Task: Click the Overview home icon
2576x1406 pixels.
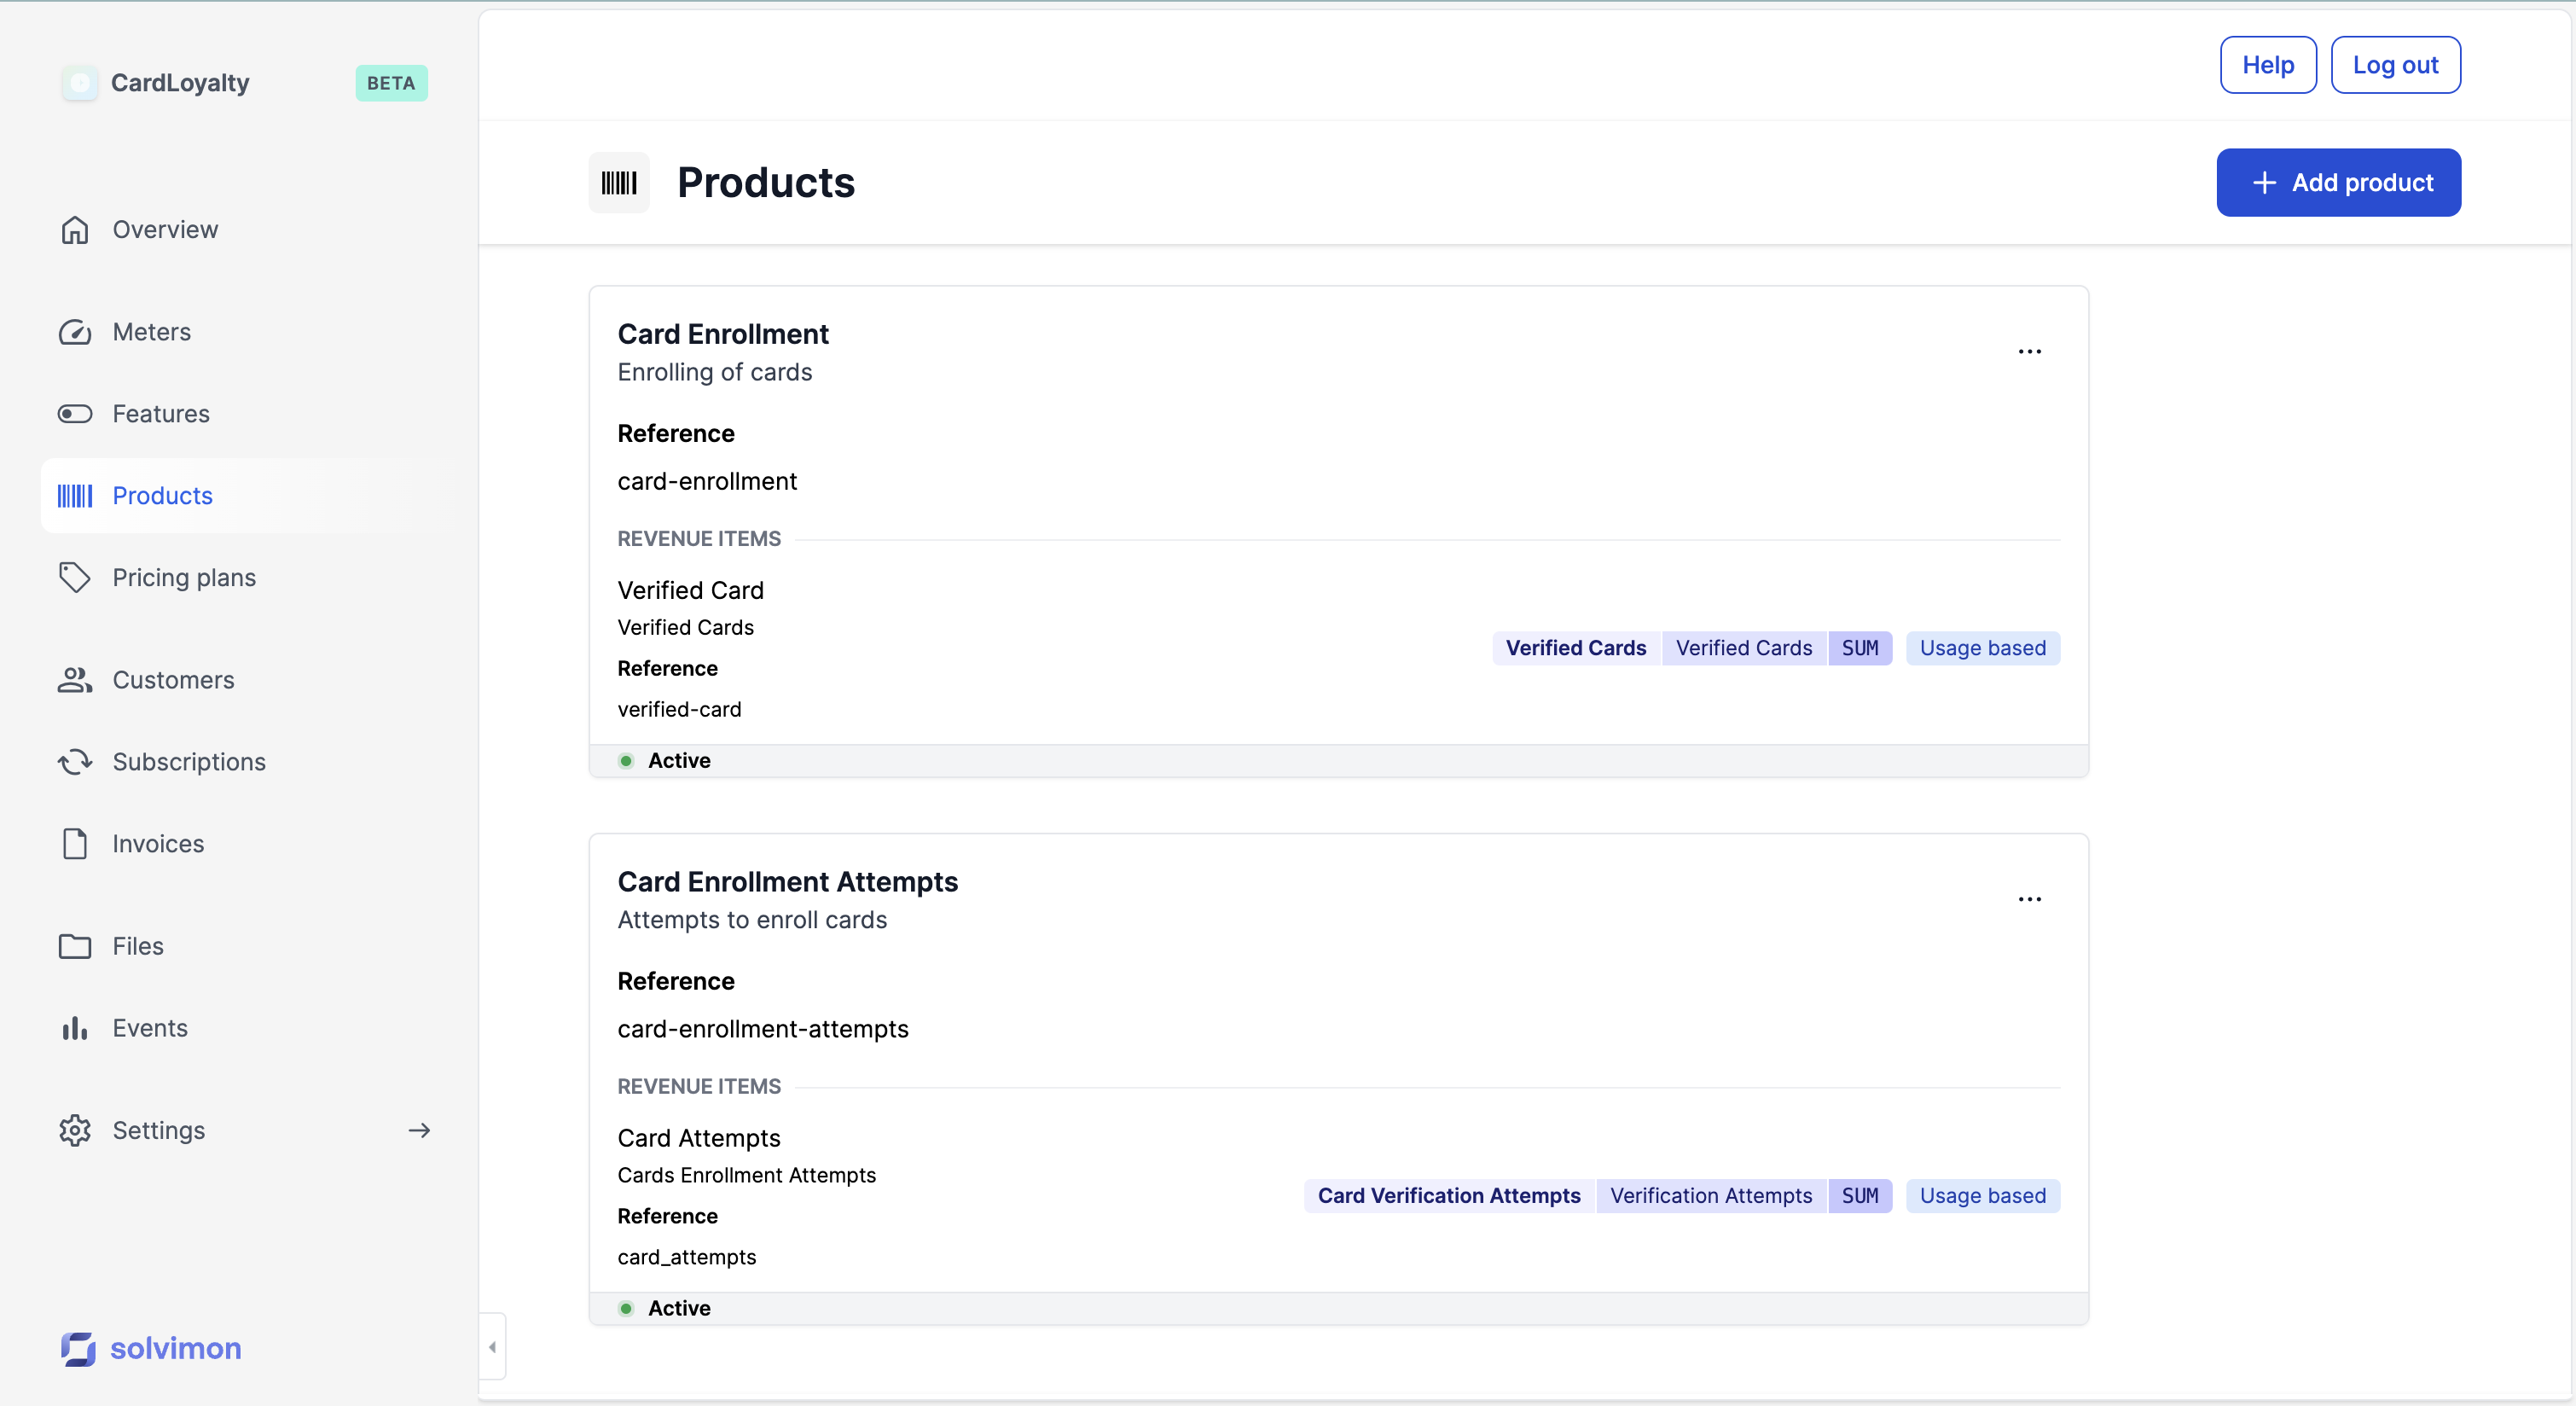Action: (75, 230)
